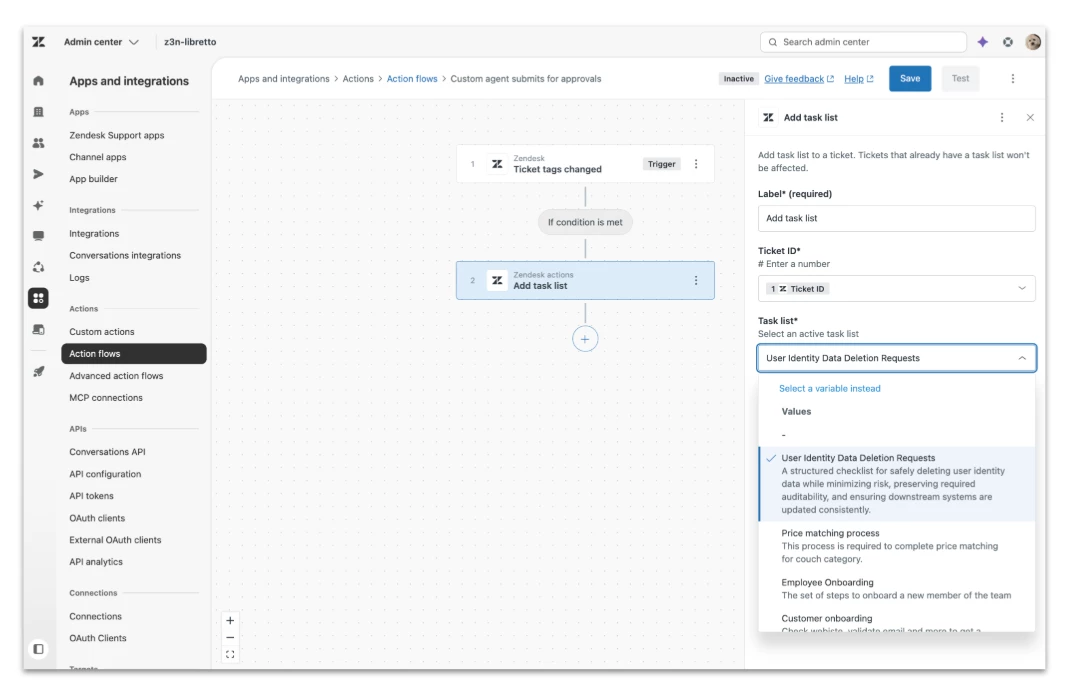Select the blank dash value option
The height and width of the screenshot is (698, 1072).
896,435
